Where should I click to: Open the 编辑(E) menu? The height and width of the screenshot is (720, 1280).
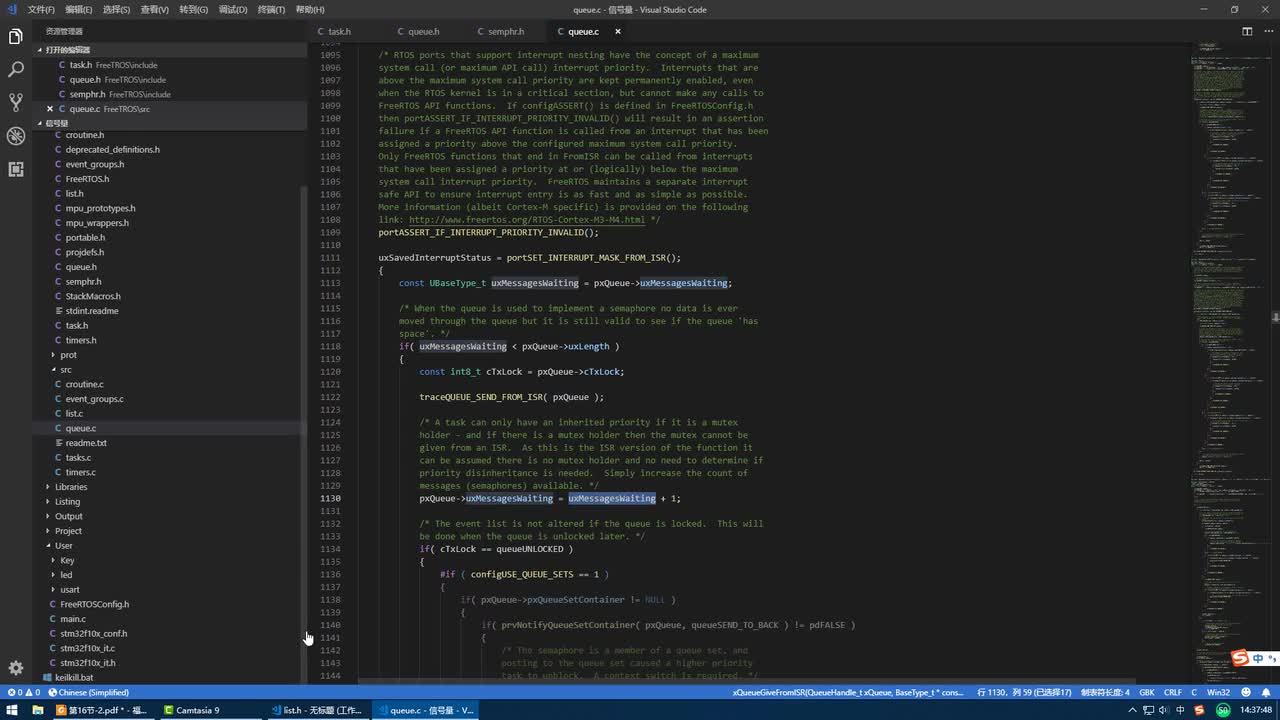78,9
